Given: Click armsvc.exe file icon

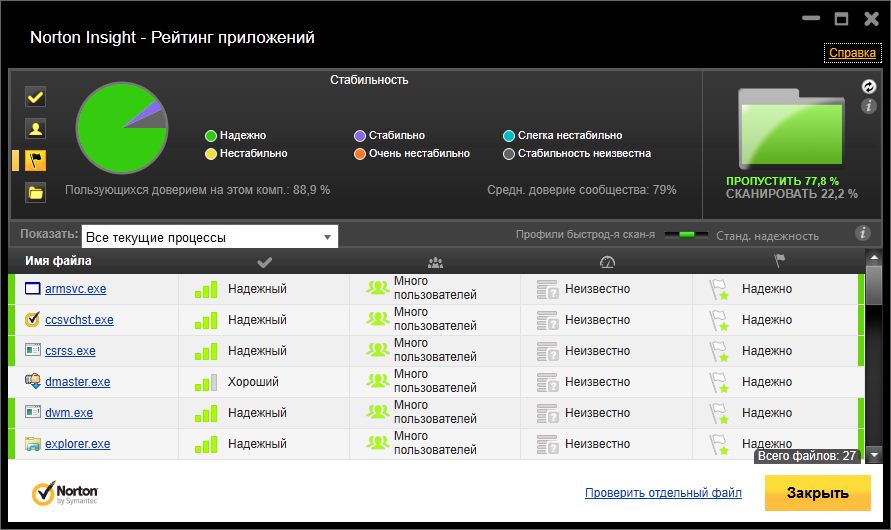Looking at the screenshot, I should point(33,289).
